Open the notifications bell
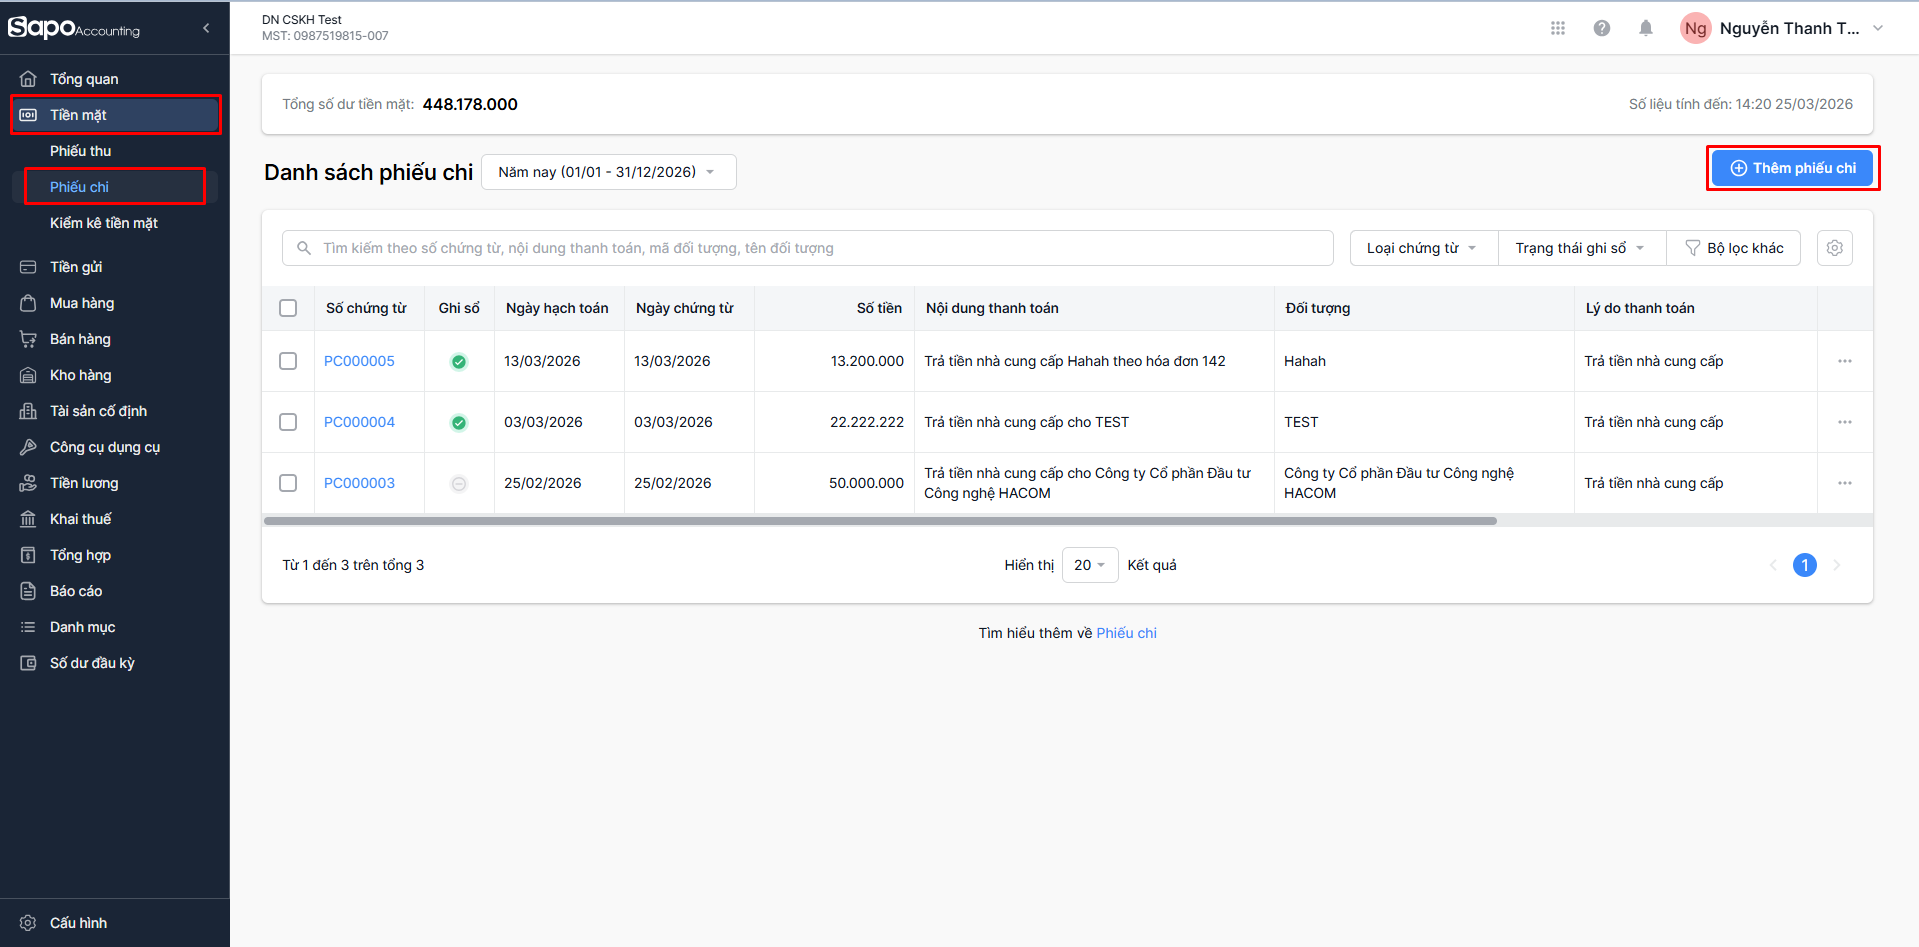Screen dimensions: 1919x947 click(x=1645, y=28)
